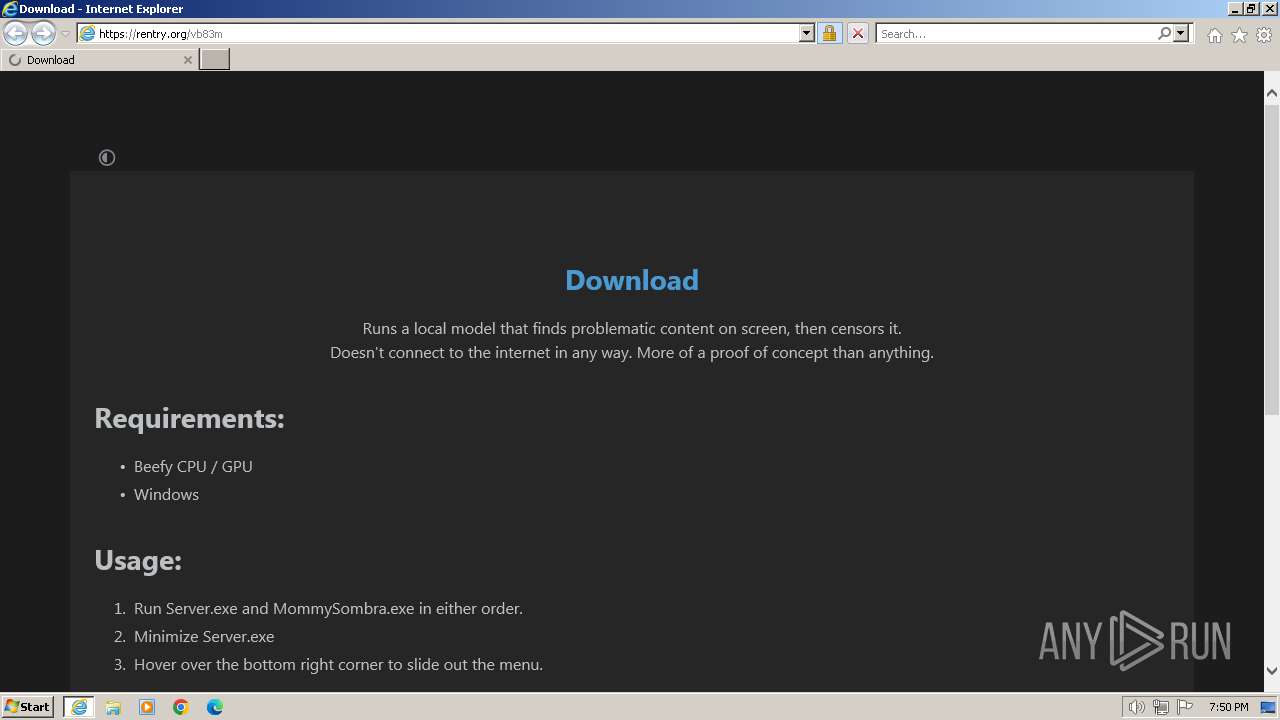Viewport: 1280px width, 720px height.
Task: Click the page scrollbar up arrow
Action: (x=1272, y=93)
